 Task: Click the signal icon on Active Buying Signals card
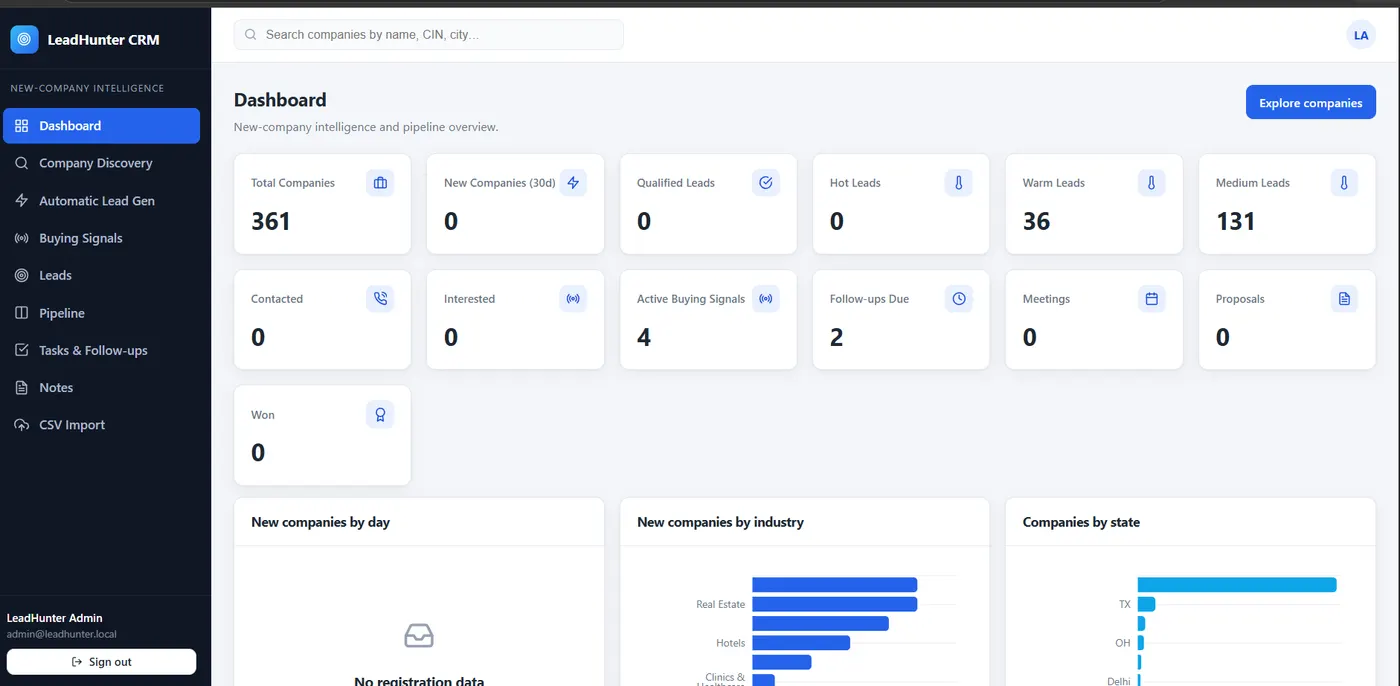(766, 299)
